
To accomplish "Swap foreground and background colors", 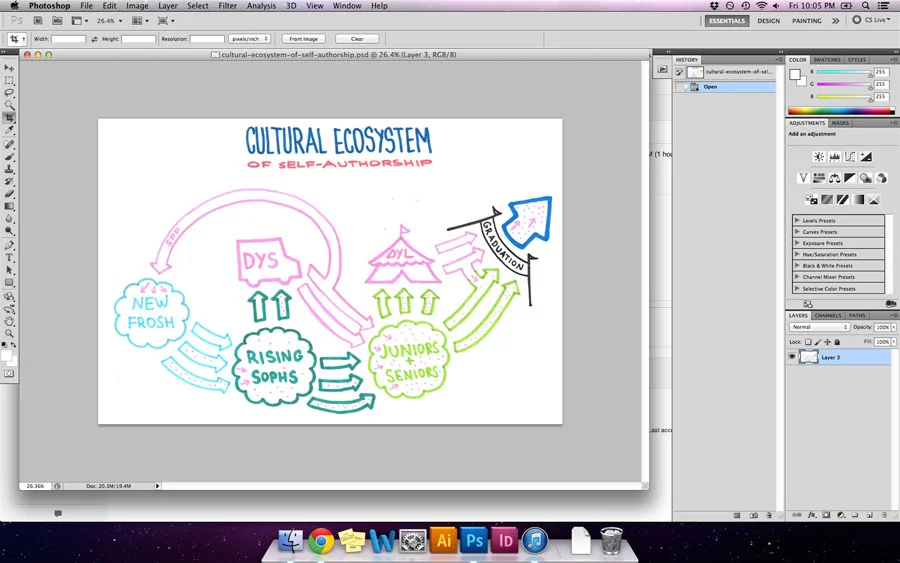I will 13,345.
